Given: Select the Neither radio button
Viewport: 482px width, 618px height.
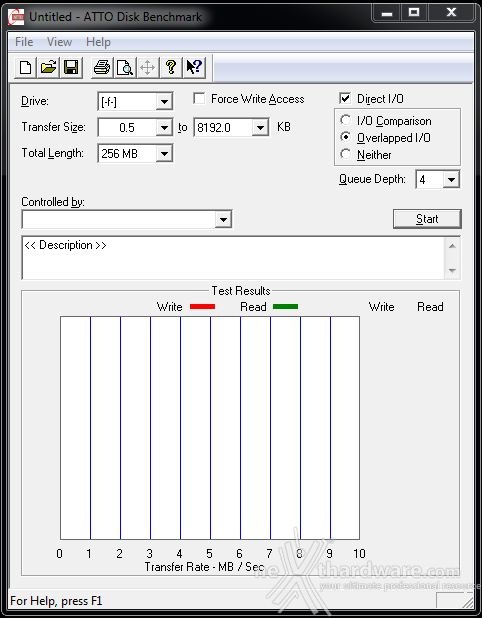Looking at the screenshot, I should (x=345, y=154).
